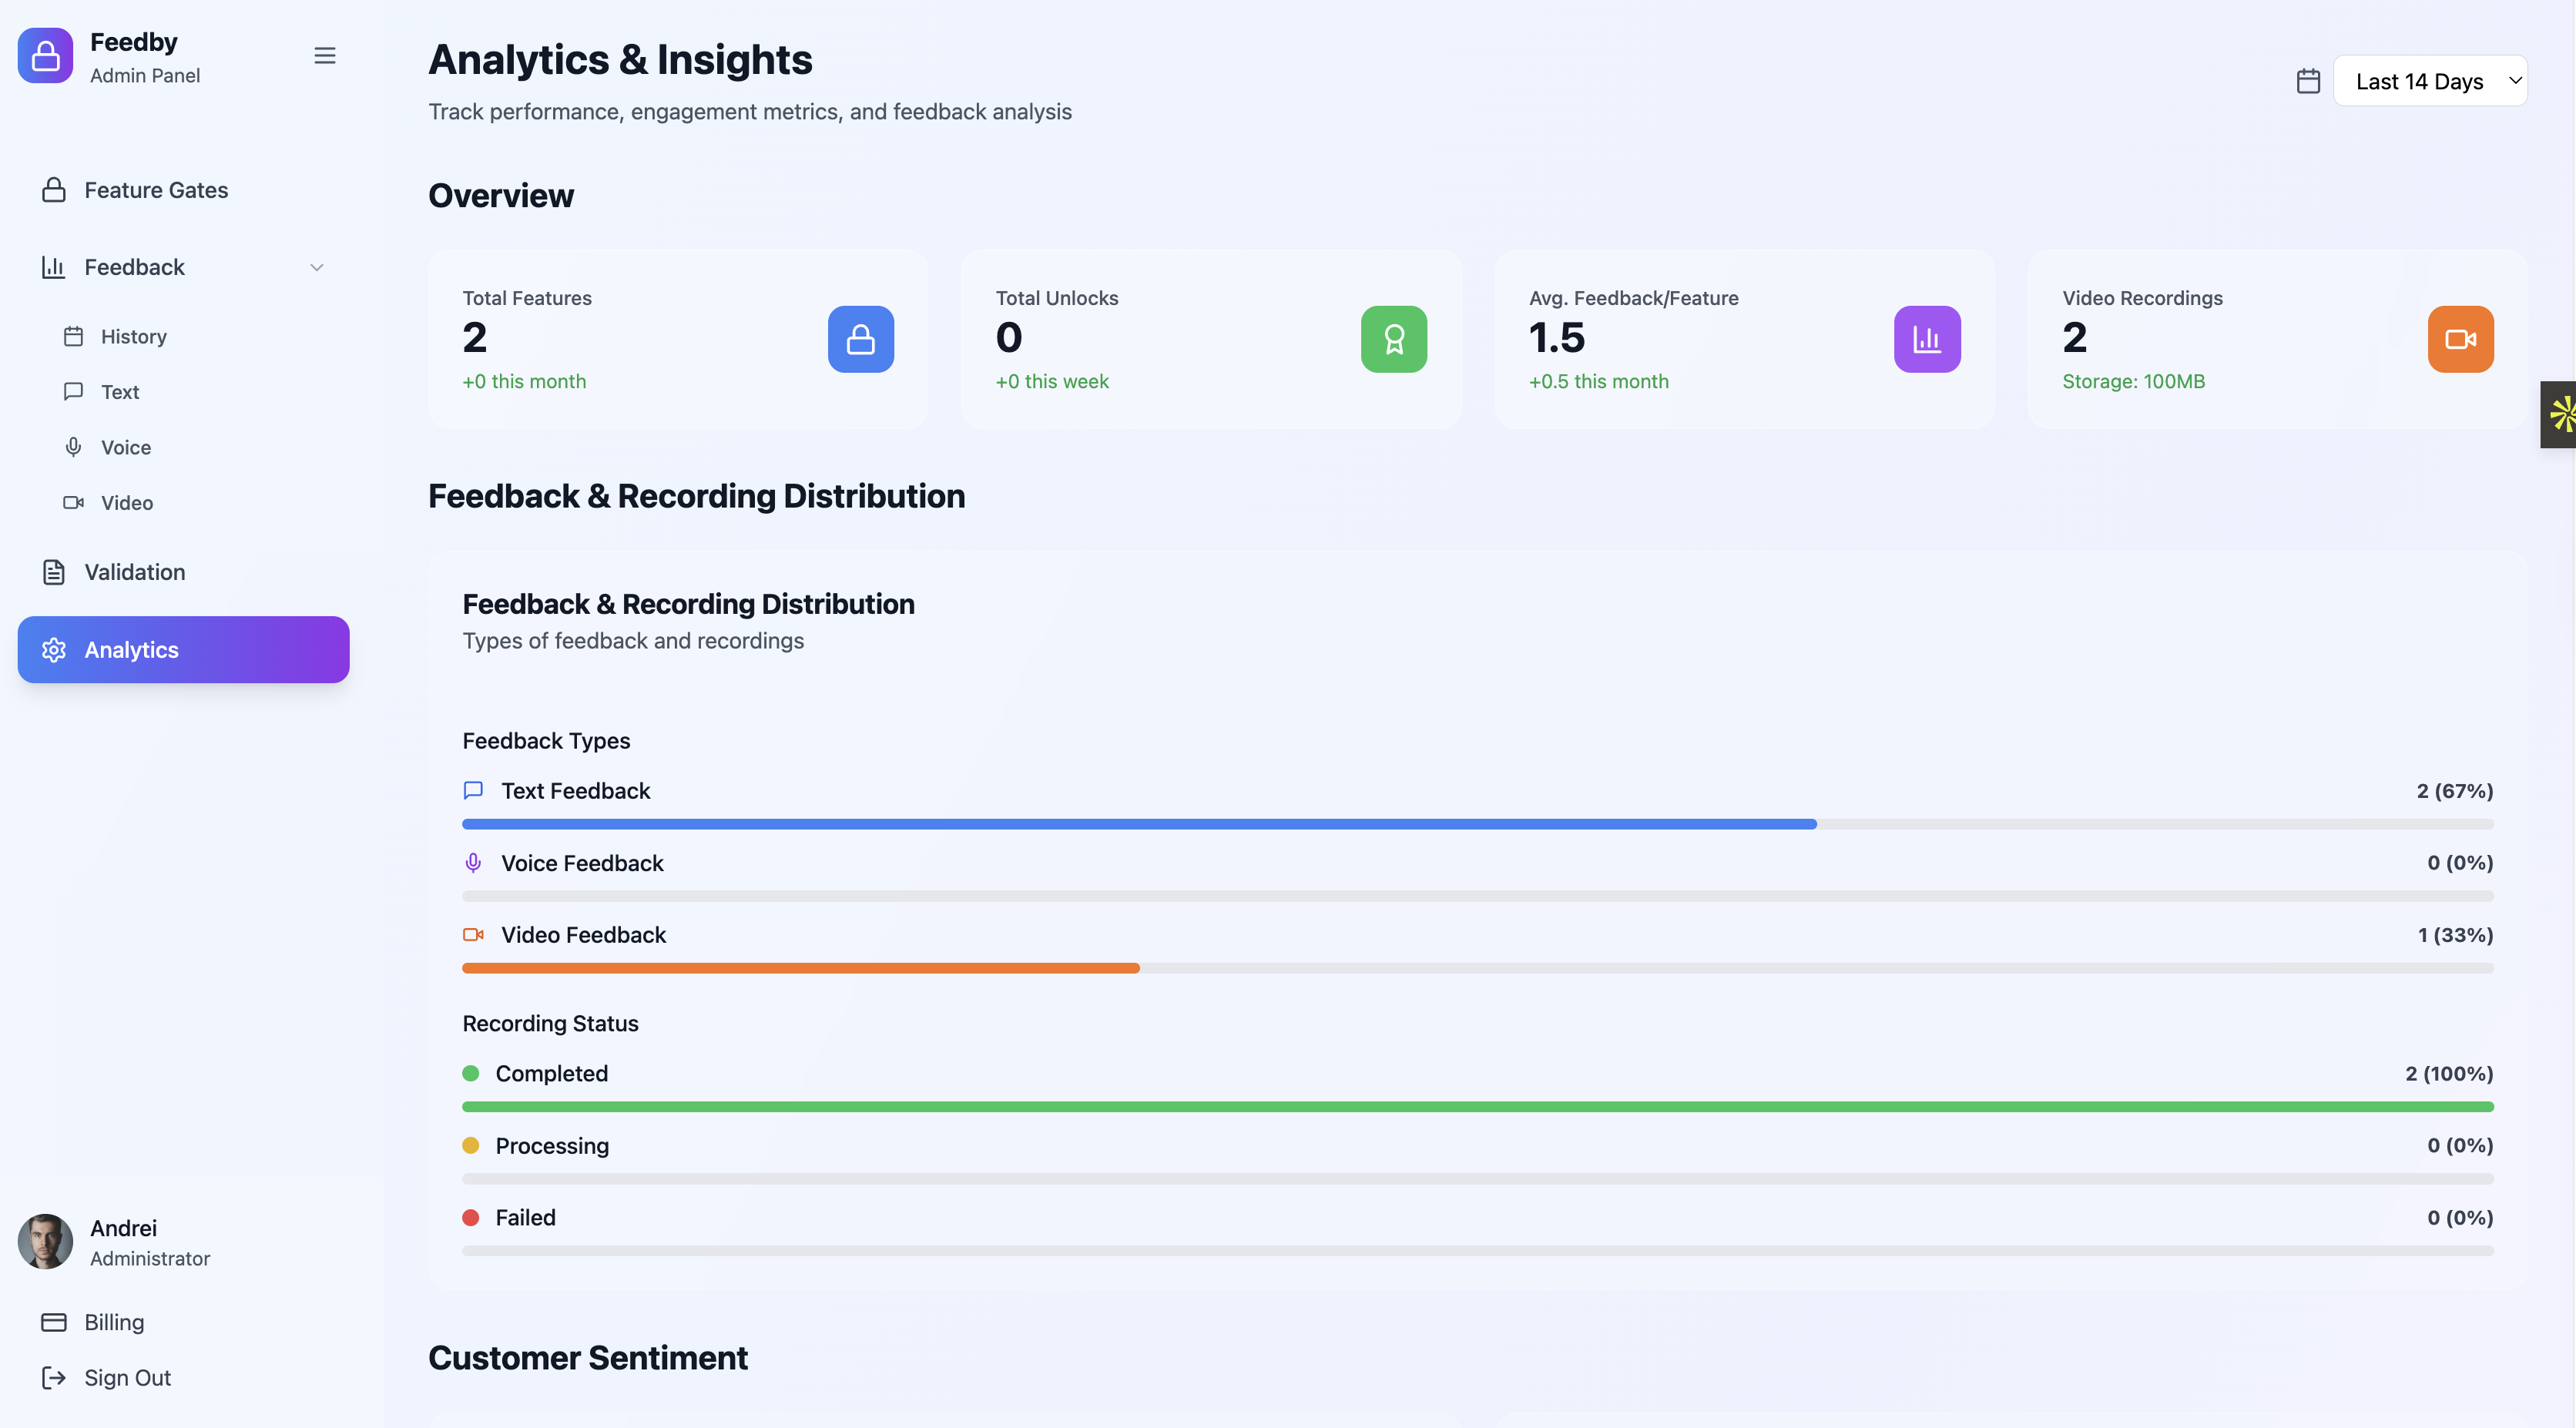The image size is (2576, 1428).
Task: Go to feedback History
Action: [x=133, y=337]
